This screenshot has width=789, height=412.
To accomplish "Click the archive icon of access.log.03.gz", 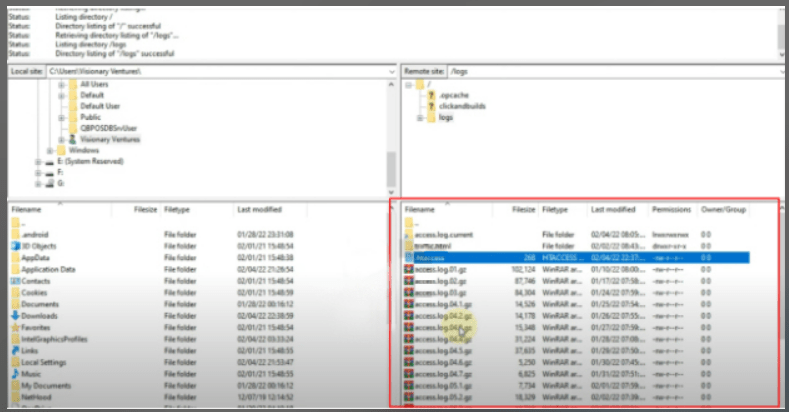I will [x=409, y=292].
